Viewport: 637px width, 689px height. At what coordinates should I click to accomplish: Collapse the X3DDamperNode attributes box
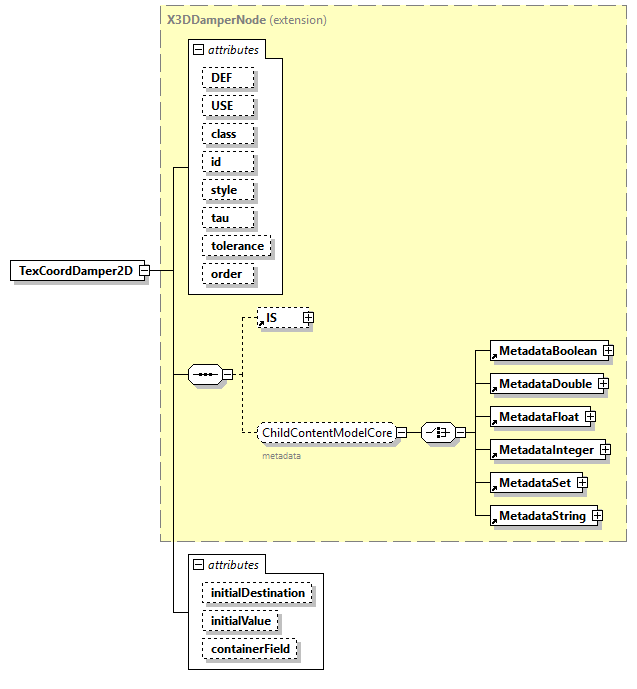click(198, 49)
